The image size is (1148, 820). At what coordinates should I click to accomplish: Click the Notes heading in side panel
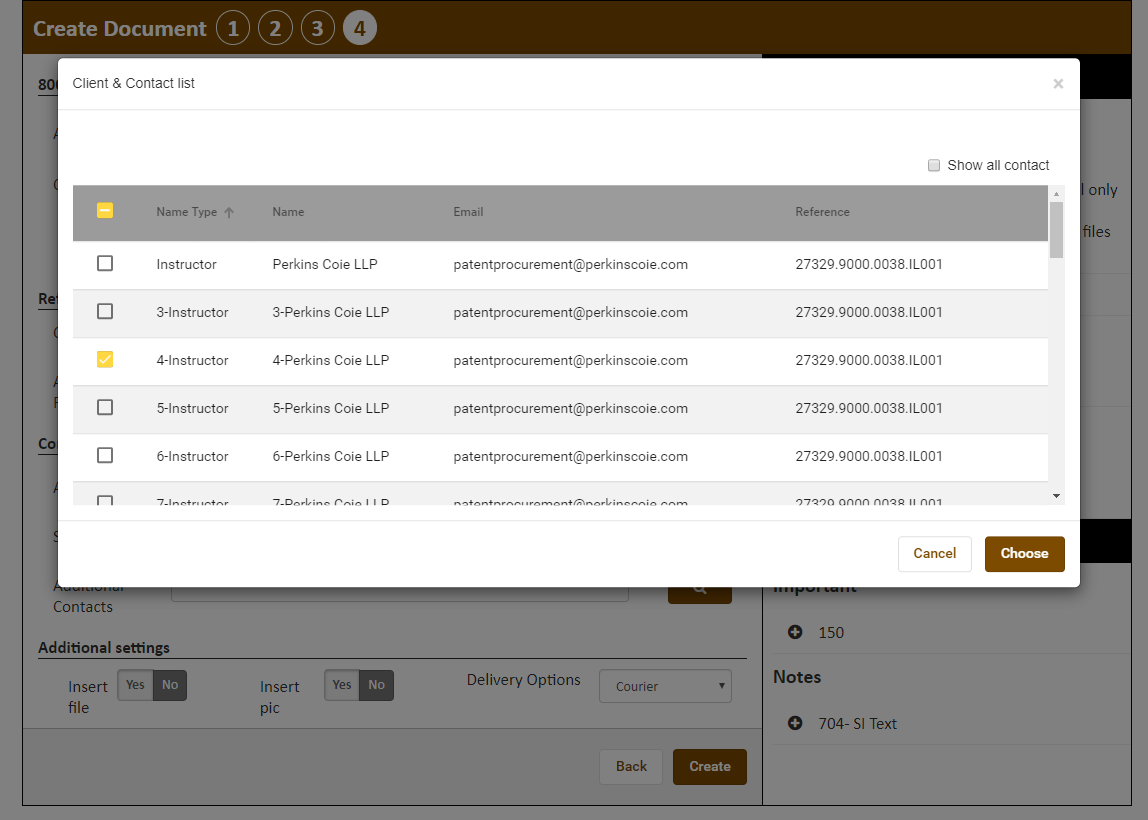click(x=797, y=677)
